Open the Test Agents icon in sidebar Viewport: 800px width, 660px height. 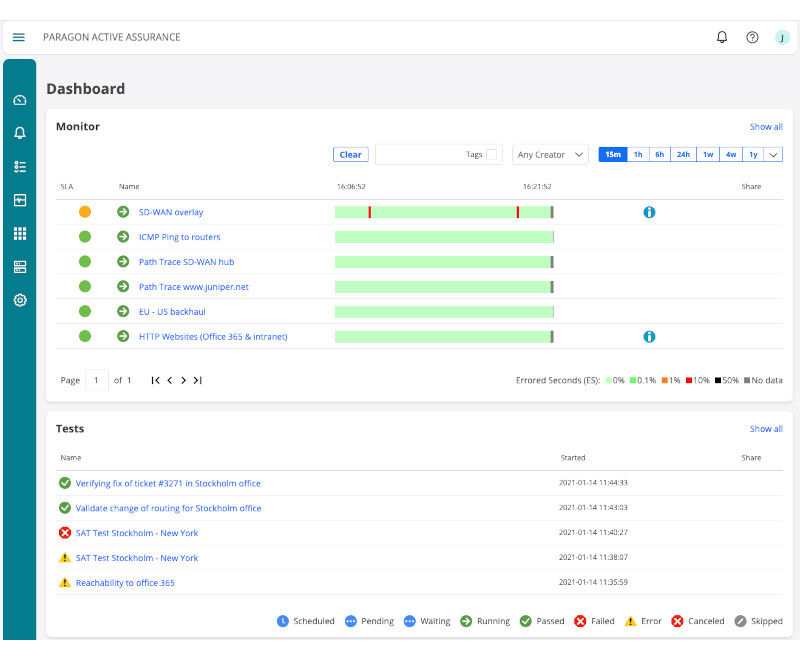20,266
